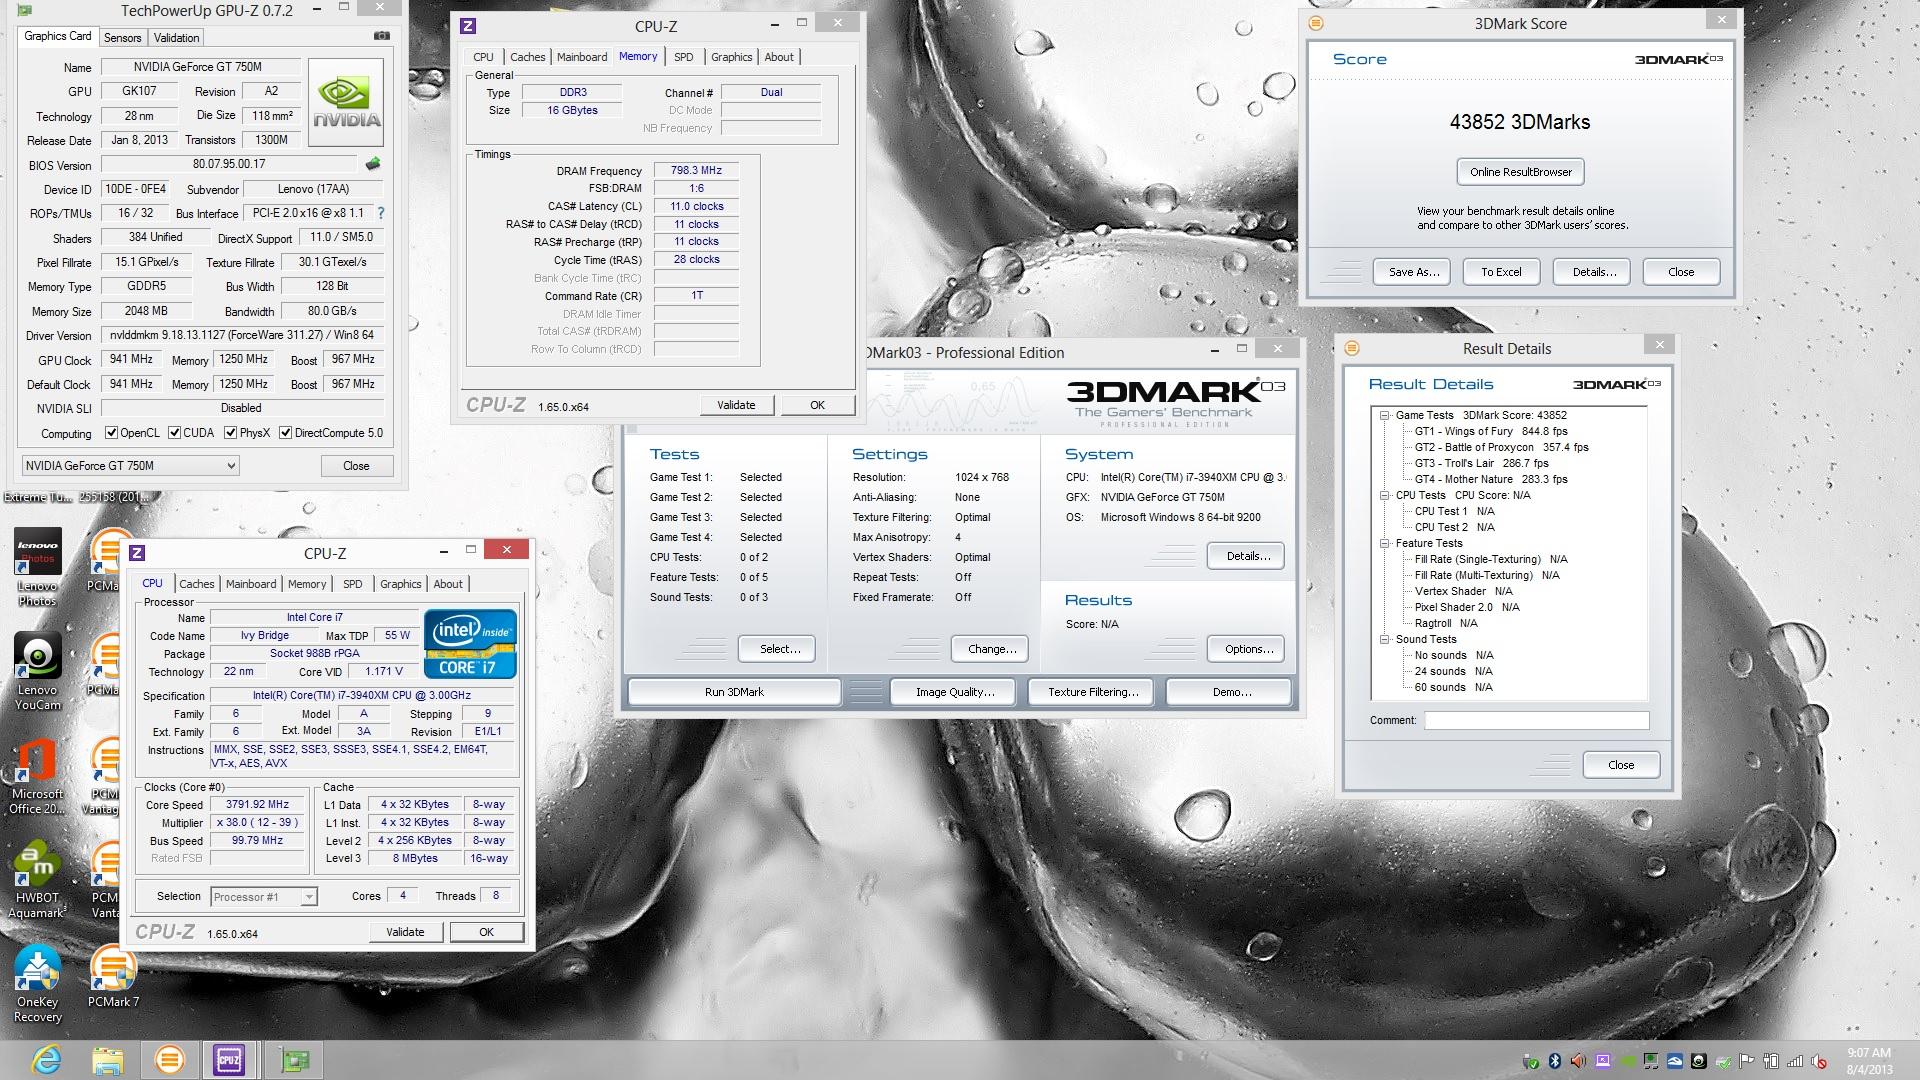The image size is (1920, 1080).
Task: Click the NVIDIA logo in GPU-Z
Action: coord(346,102)
